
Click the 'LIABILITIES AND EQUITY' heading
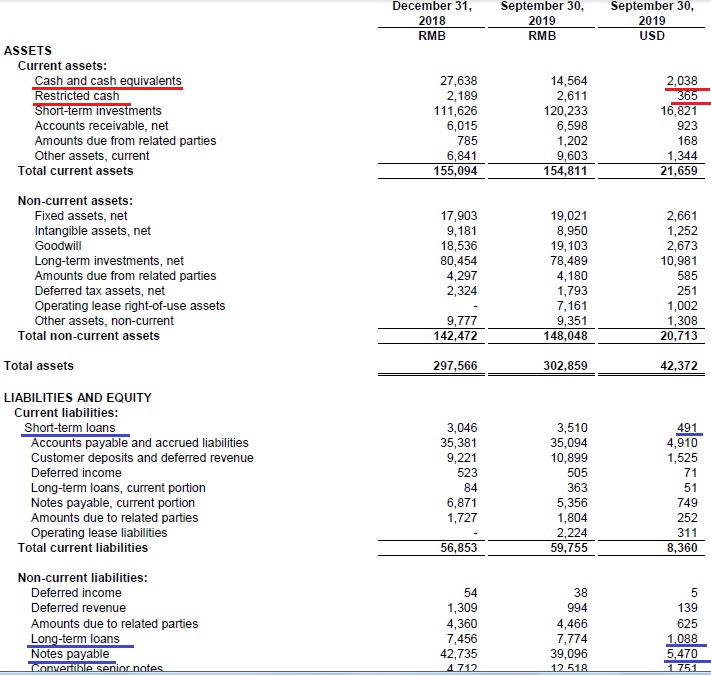point(78,398)
